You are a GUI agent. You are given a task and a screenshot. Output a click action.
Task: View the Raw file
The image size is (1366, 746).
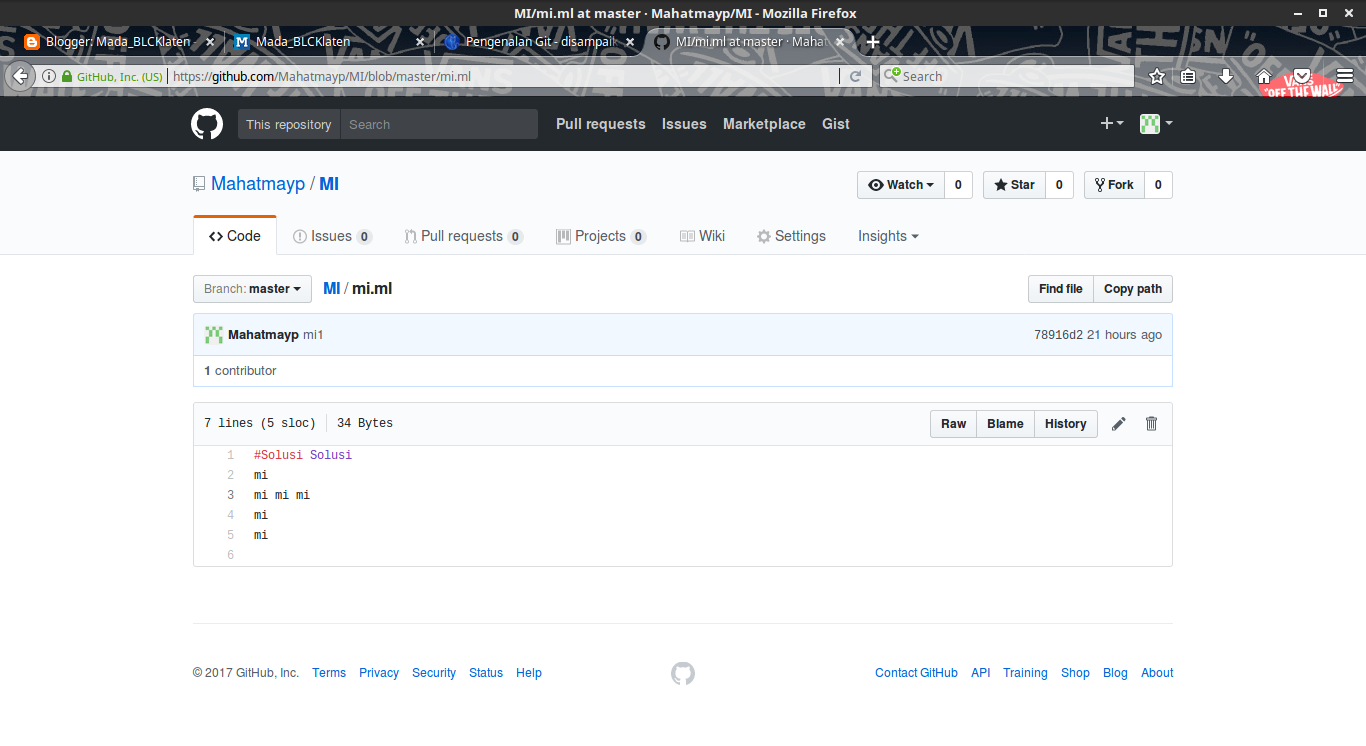click(954, 424)
